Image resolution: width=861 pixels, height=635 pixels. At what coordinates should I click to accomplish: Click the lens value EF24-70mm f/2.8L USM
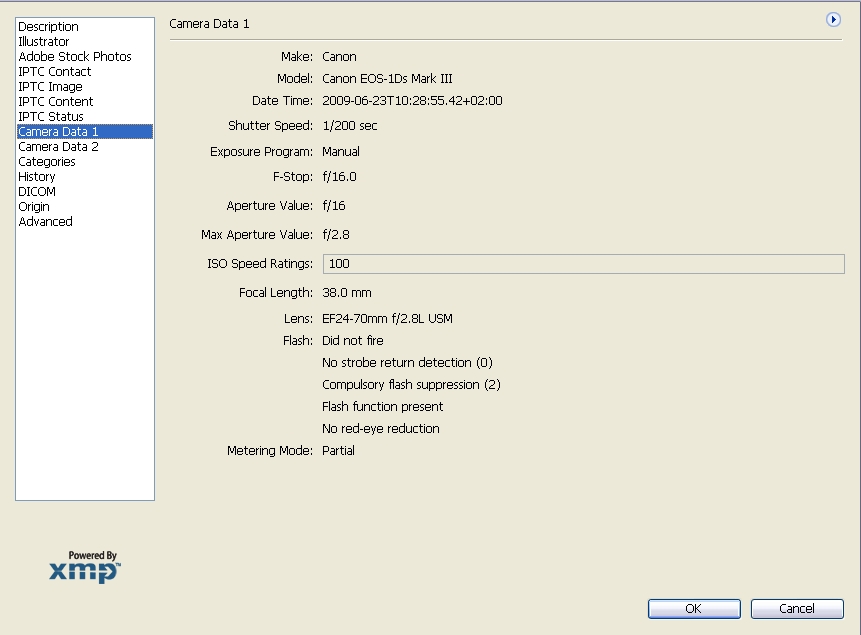click(x=387, y=319)
